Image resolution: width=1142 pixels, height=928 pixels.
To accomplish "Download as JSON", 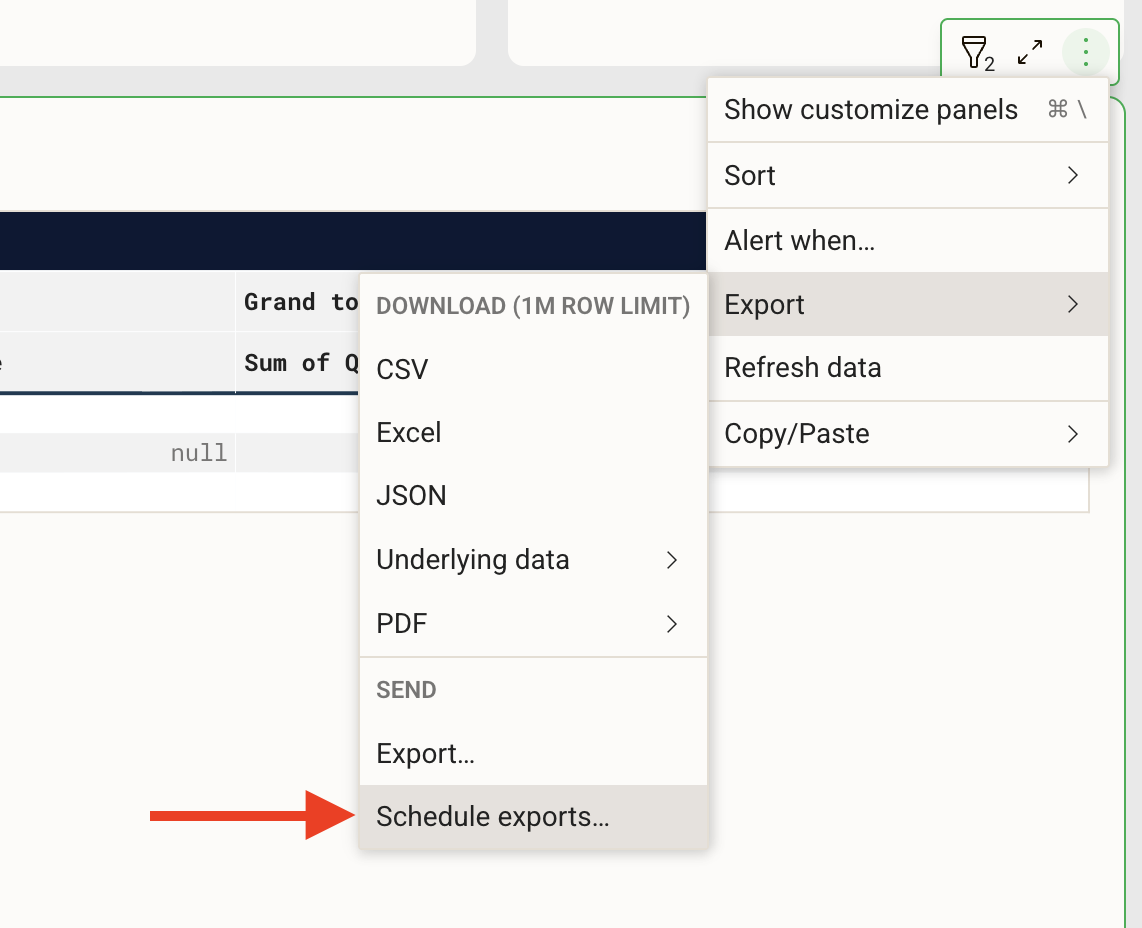I will point(533,496).
